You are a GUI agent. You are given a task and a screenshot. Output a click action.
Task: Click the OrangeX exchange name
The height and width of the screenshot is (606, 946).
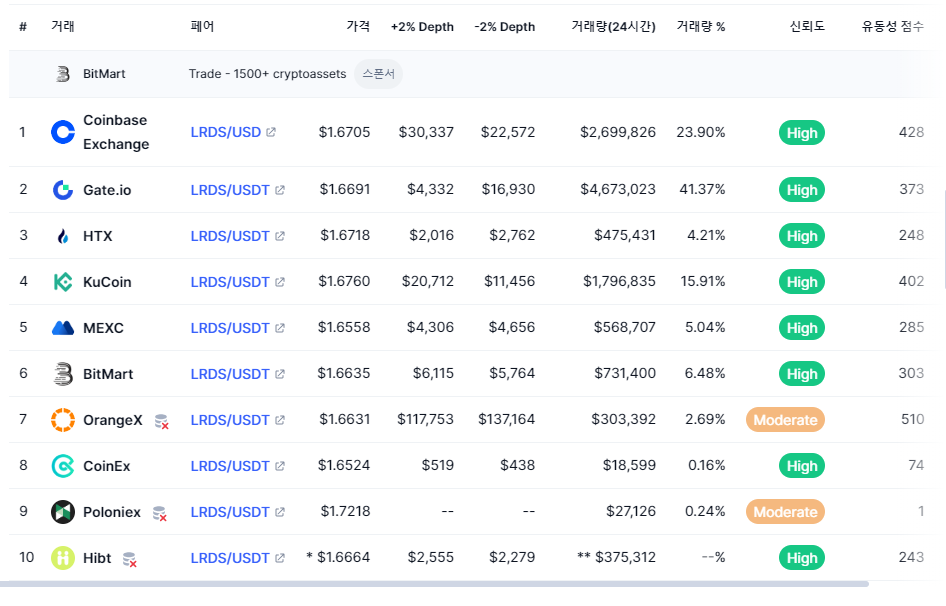(x=113, y=420)
